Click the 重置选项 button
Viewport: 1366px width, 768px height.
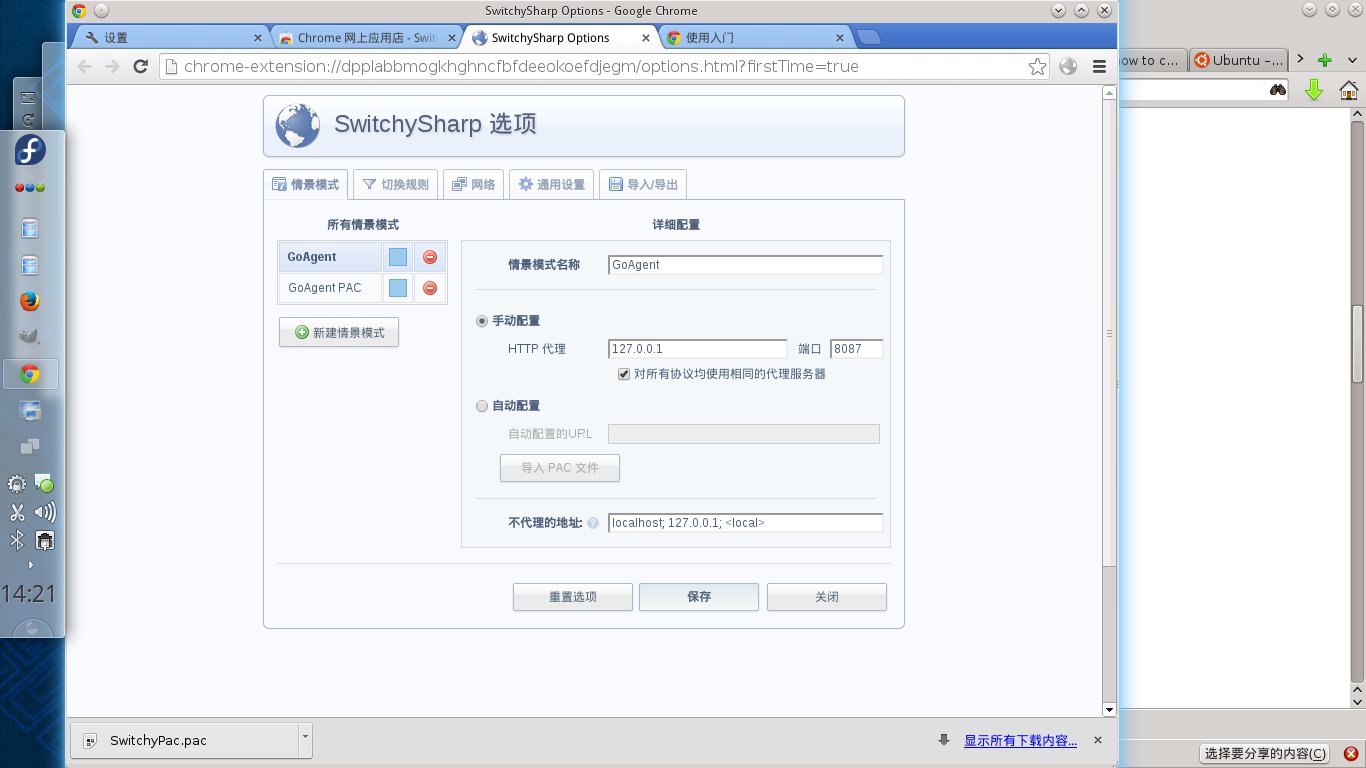pos(573,597)
